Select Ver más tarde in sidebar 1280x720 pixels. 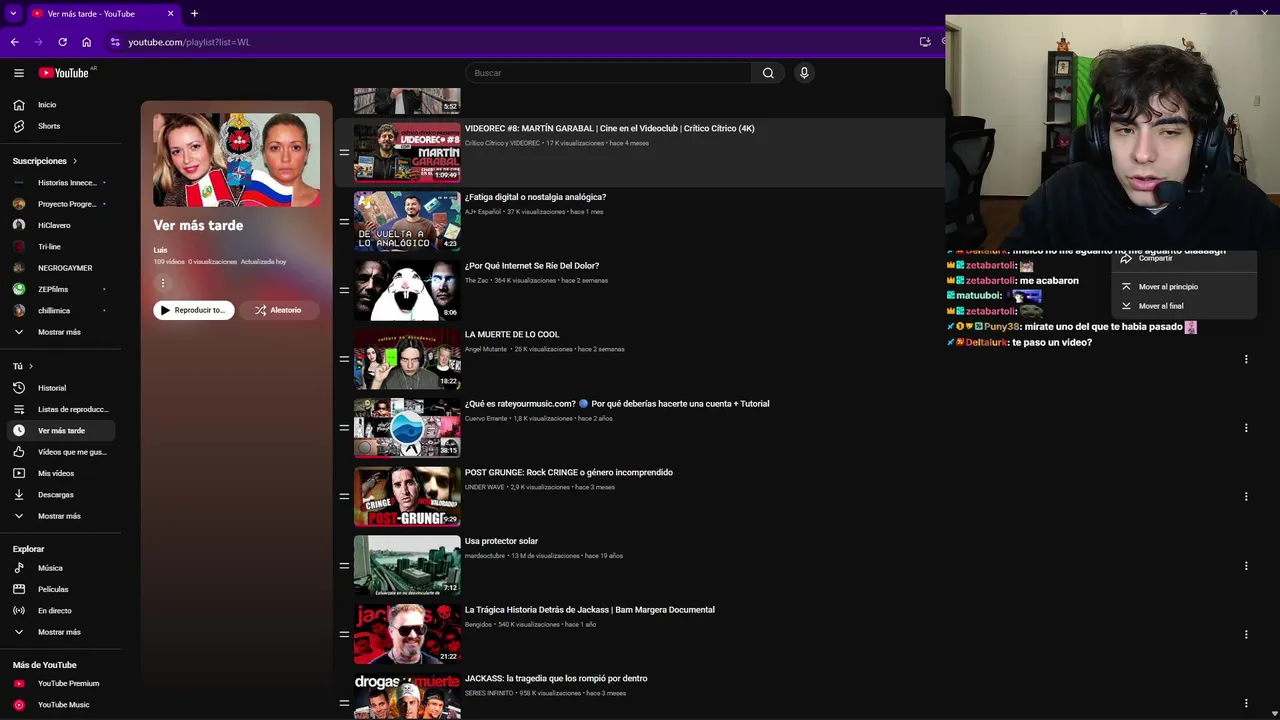61,431
